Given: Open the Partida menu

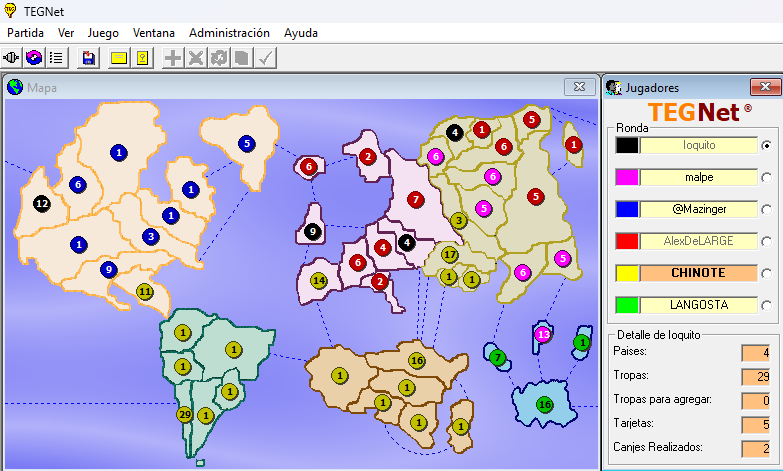Looking at the screenshot, I should coord(26,32).
